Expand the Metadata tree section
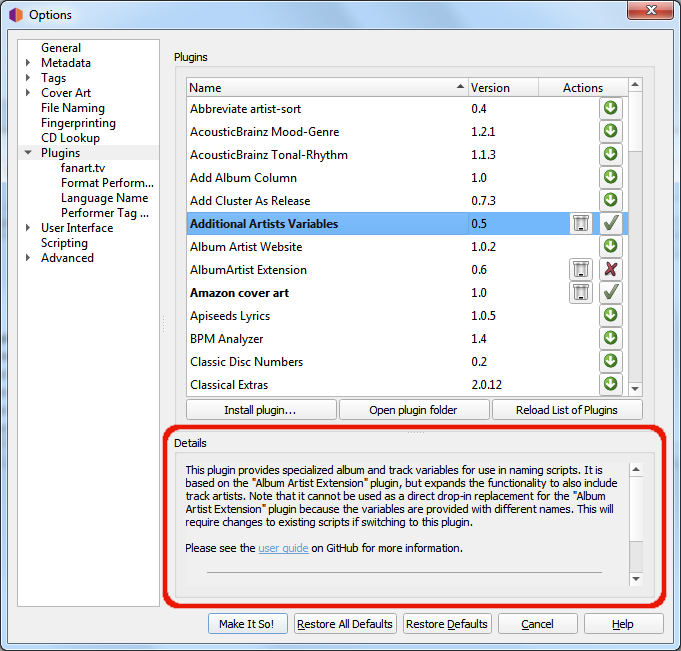Screen dimensions: 681x651 pyautogui.click(x=28, y=63)
